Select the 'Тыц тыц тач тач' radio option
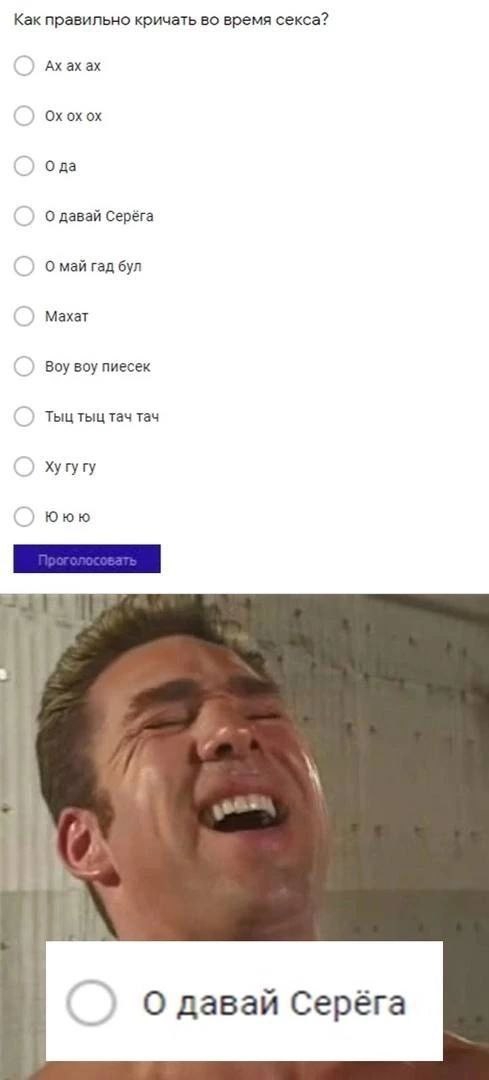Image resolution: width=489 pixels, height=1080 pixels. (24, 416)
